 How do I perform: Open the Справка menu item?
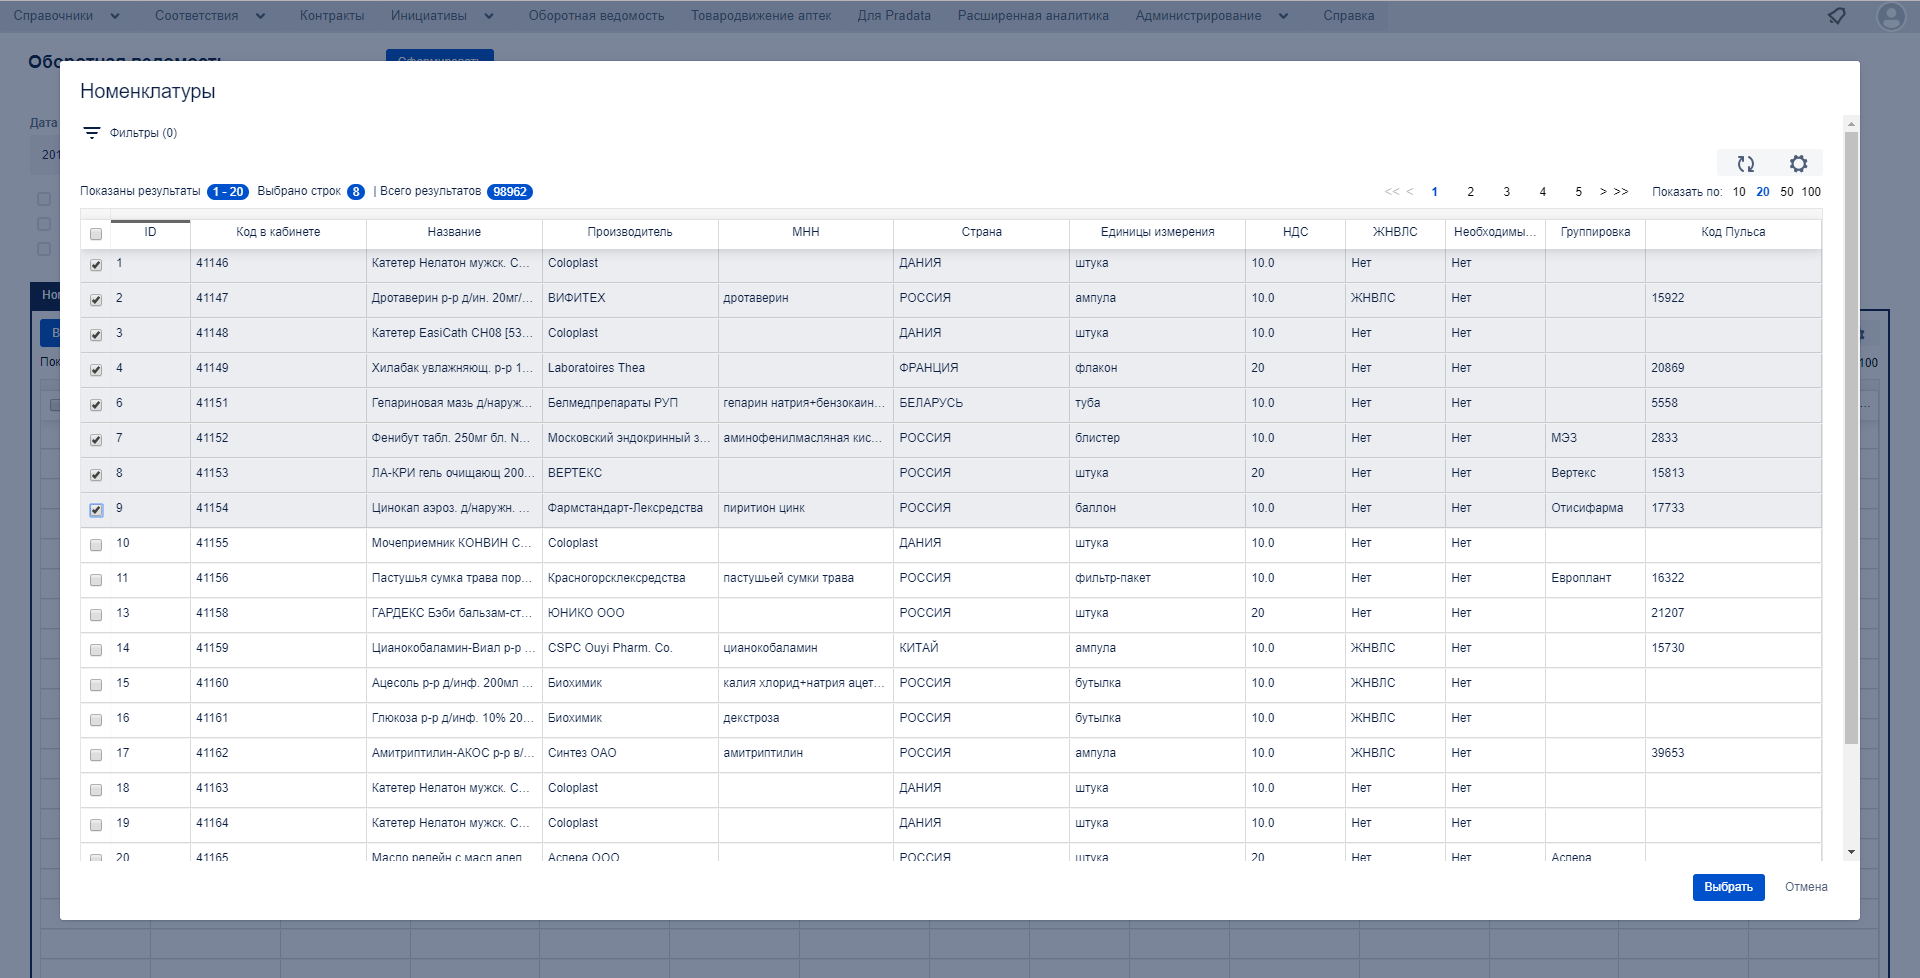coord(1348,16)
